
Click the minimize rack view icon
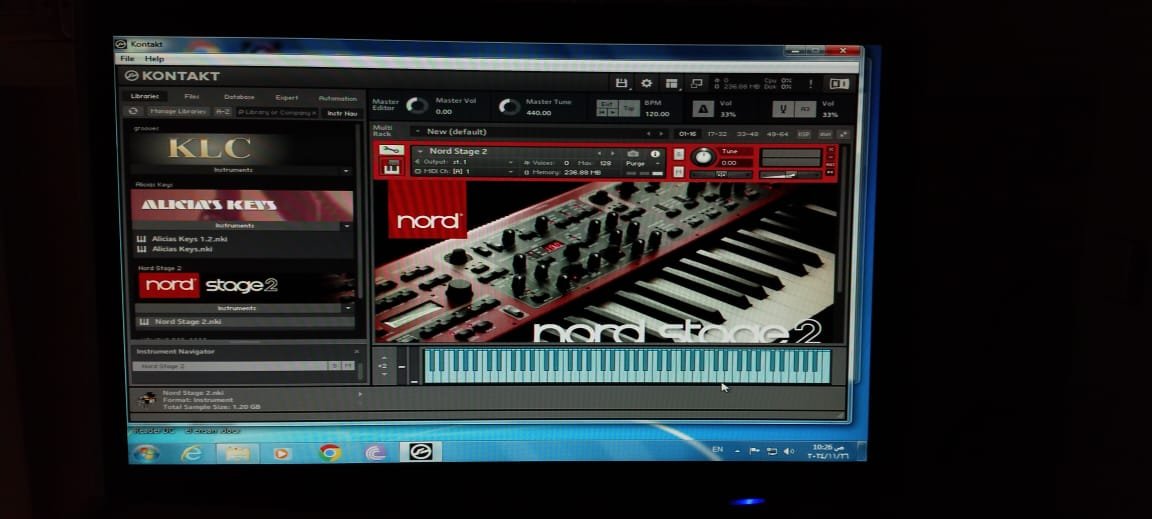696,84
